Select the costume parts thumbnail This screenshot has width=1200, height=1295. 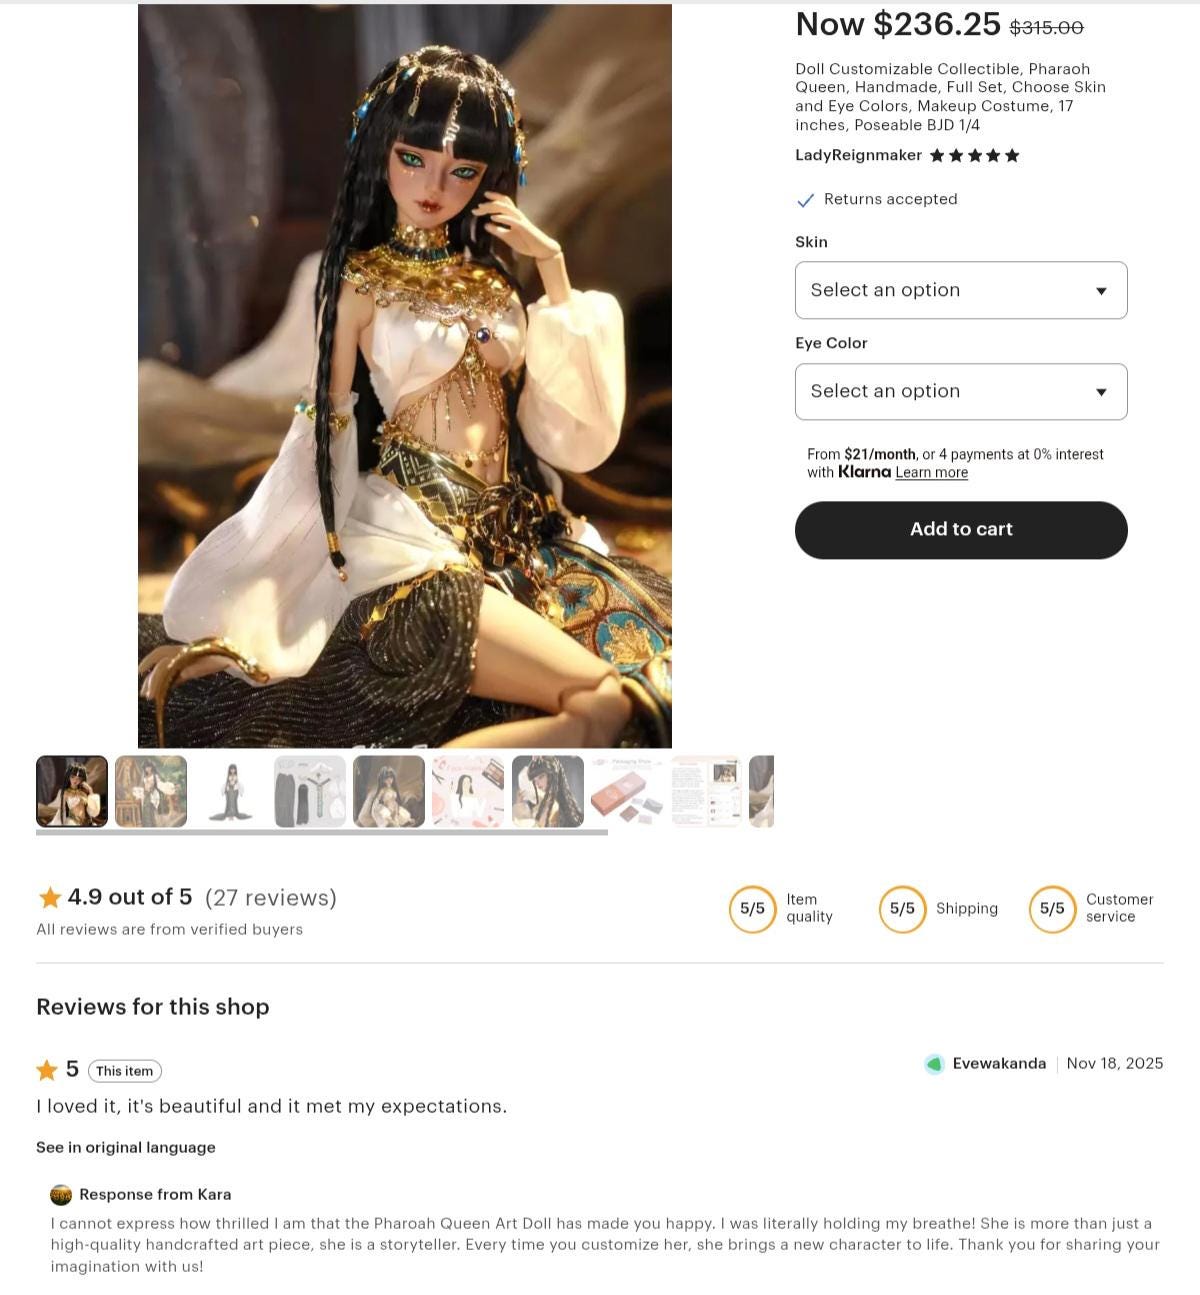[x=310, y=791]
